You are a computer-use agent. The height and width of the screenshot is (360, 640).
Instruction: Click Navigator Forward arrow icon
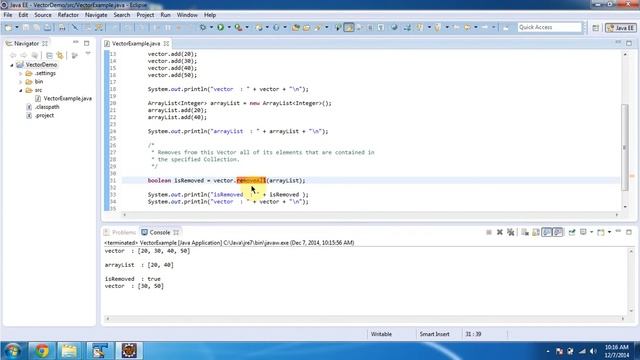coord(24,55)
